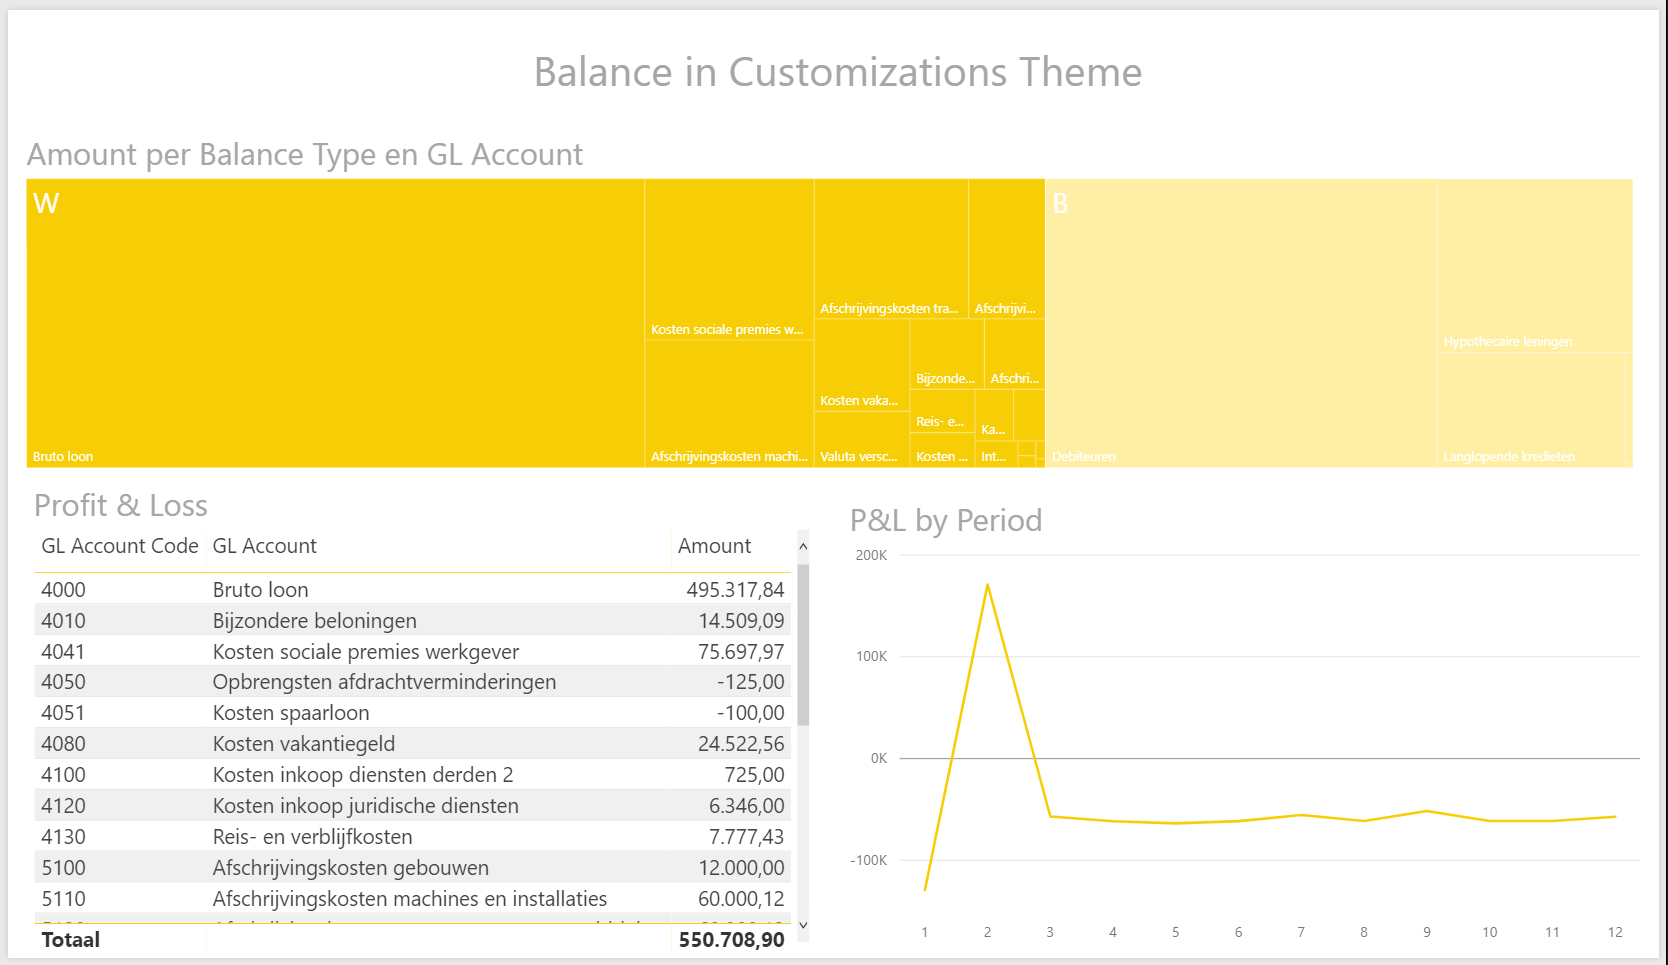1668x965 pixels.
Task: Click Kosten sociale premies werkgever row
Action: point(413,652)
